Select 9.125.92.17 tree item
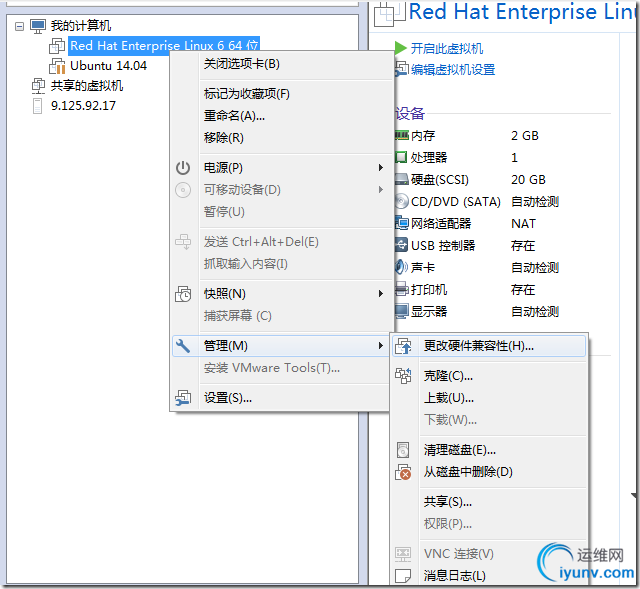The width and height of the screenshot is (640, 589). [x=83, y=106]
